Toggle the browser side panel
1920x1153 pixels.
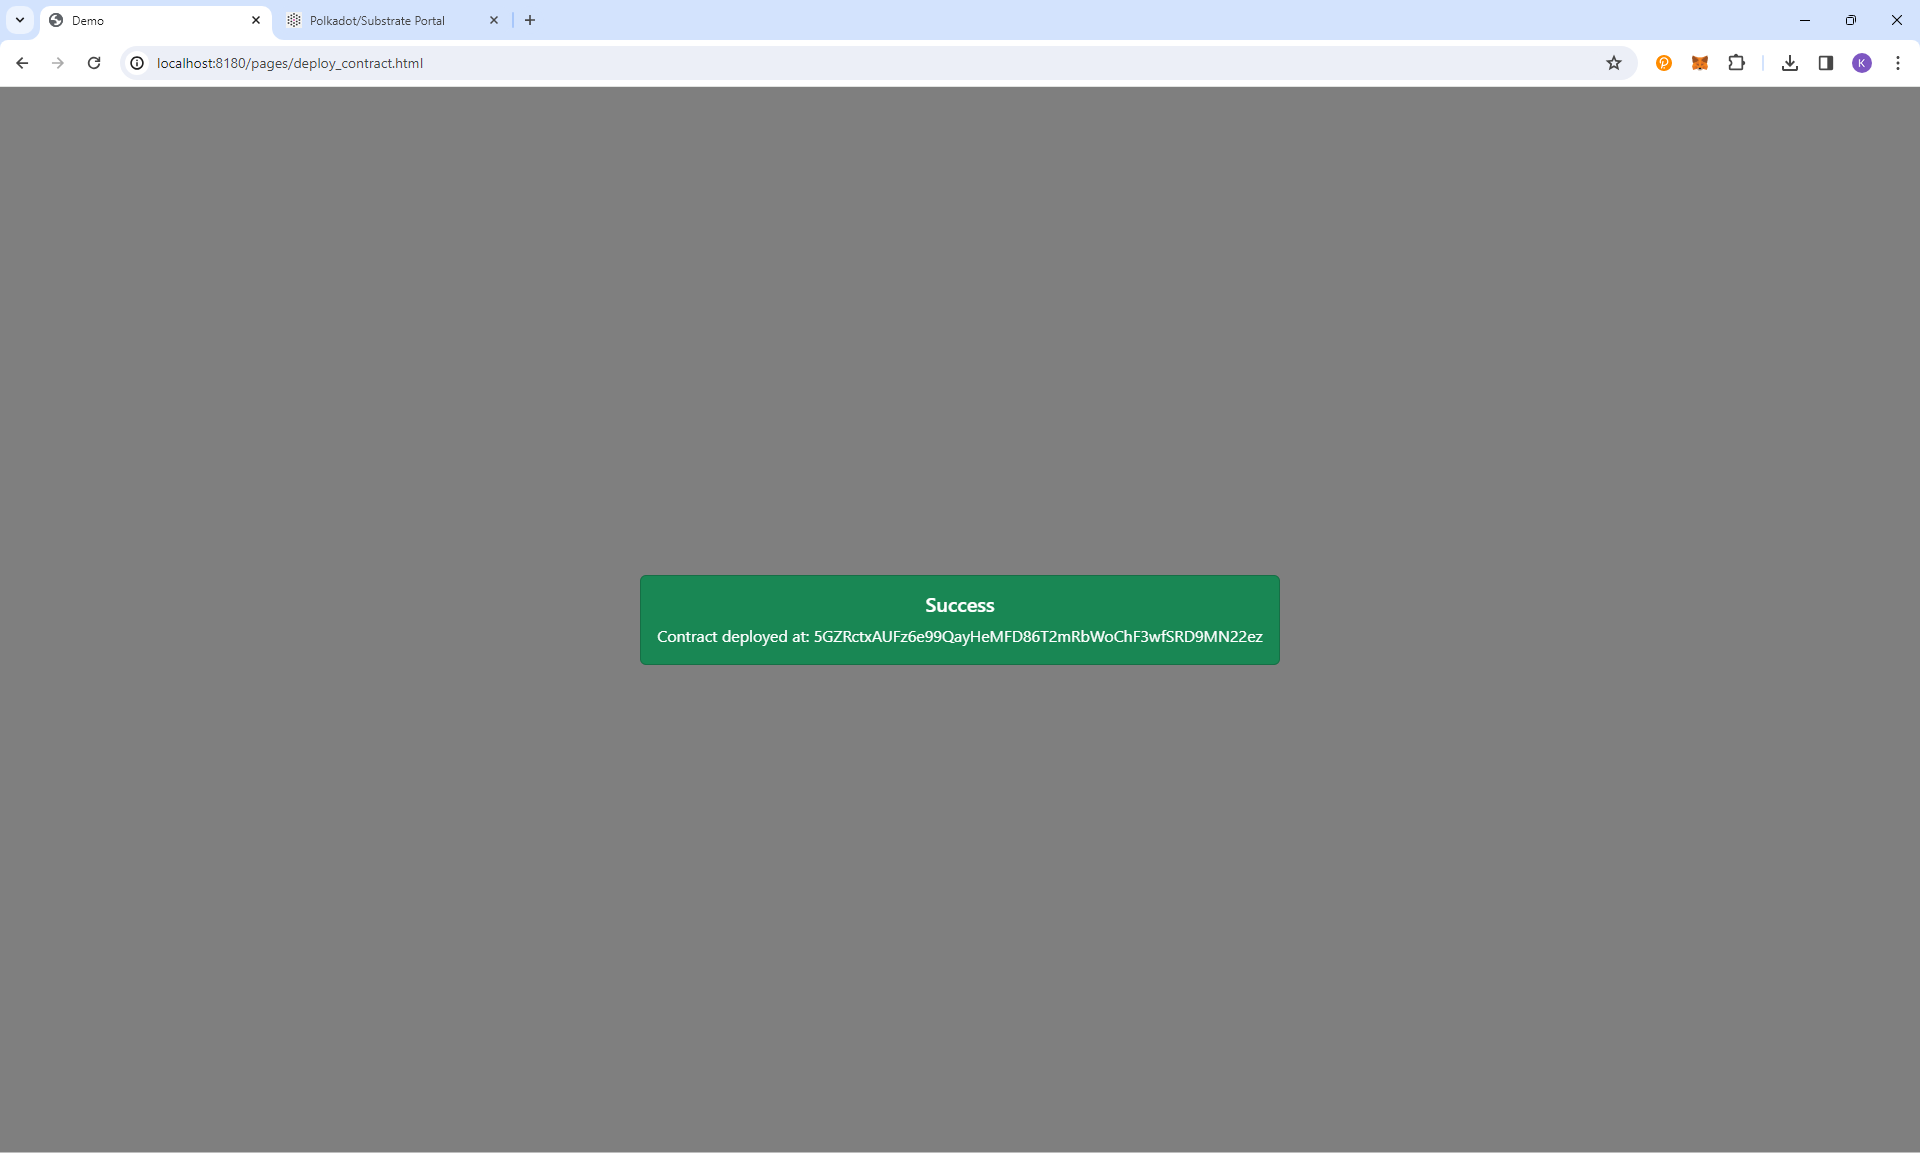click(1826, 63)
